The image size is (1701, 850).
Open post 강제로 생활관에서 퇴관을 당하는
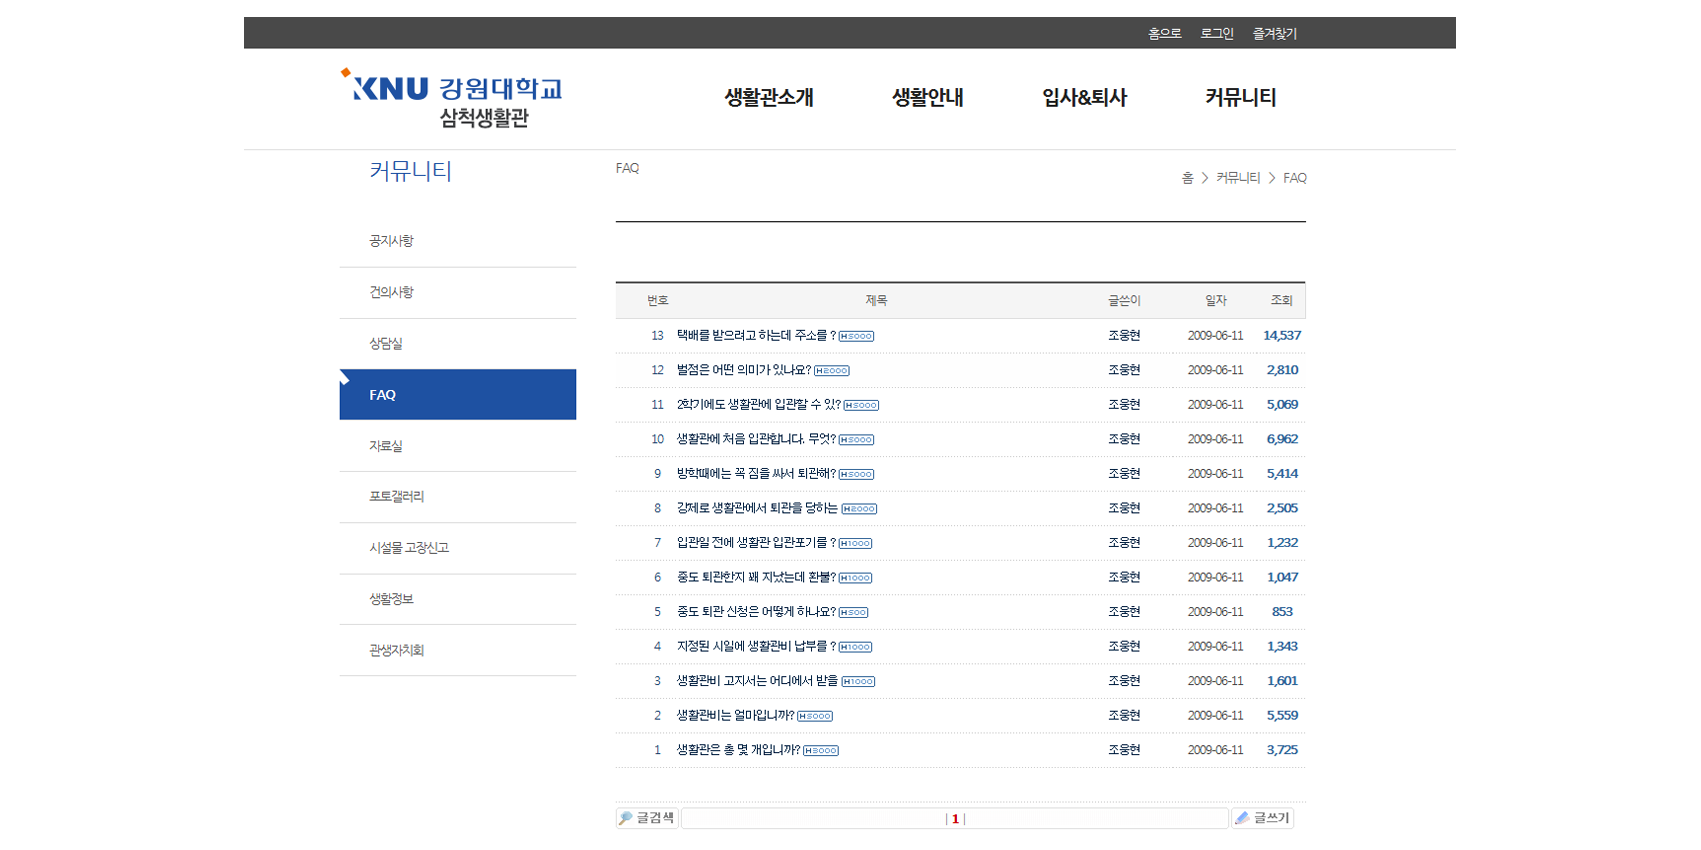(x=757, y=508)
